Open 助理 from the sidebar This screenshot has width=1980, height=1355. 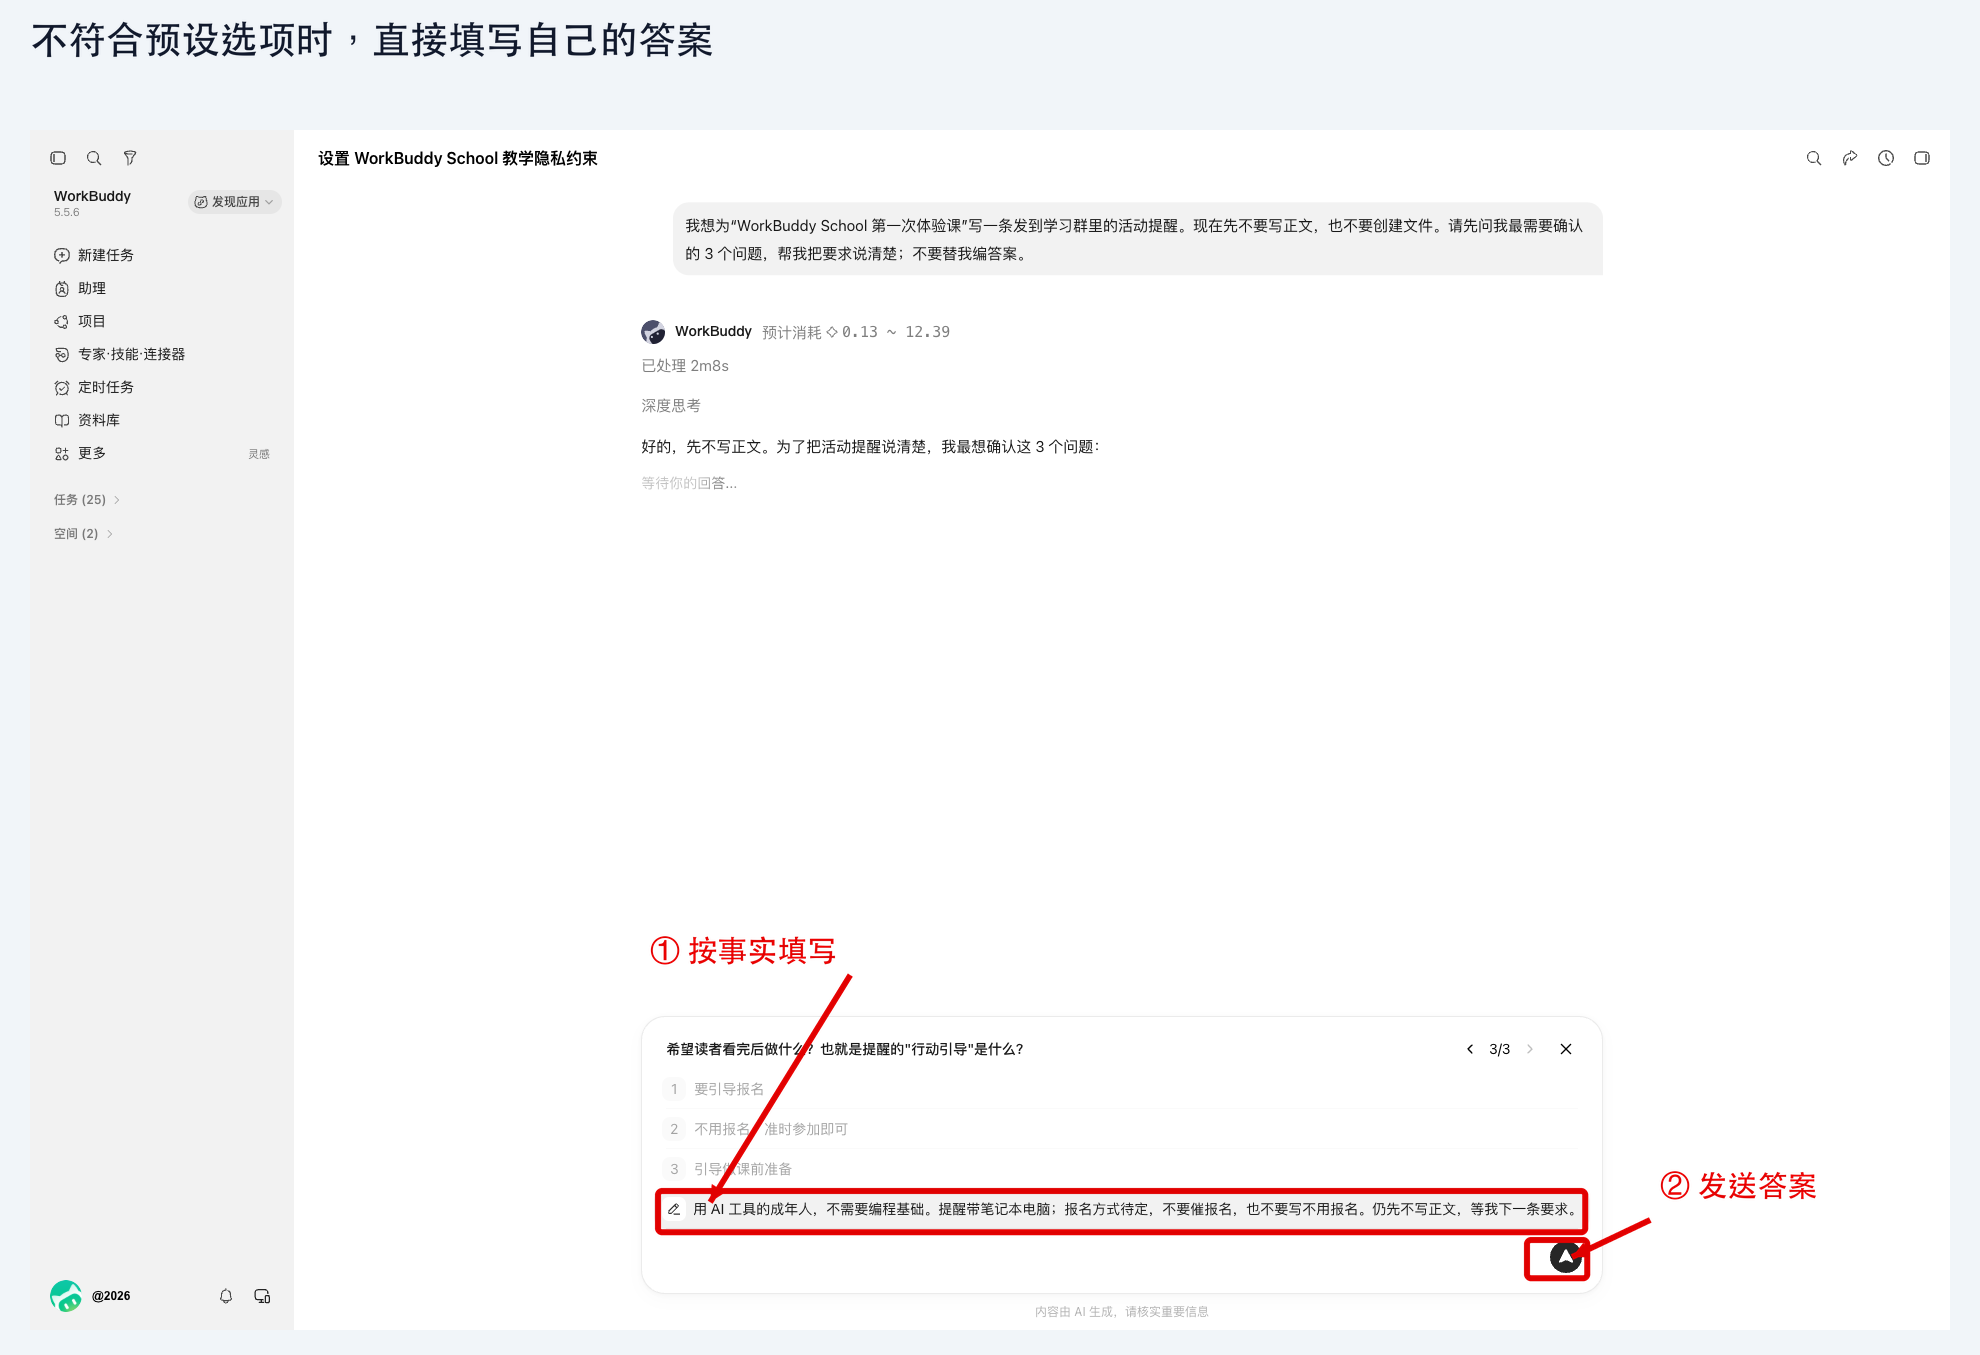[80, 288]
